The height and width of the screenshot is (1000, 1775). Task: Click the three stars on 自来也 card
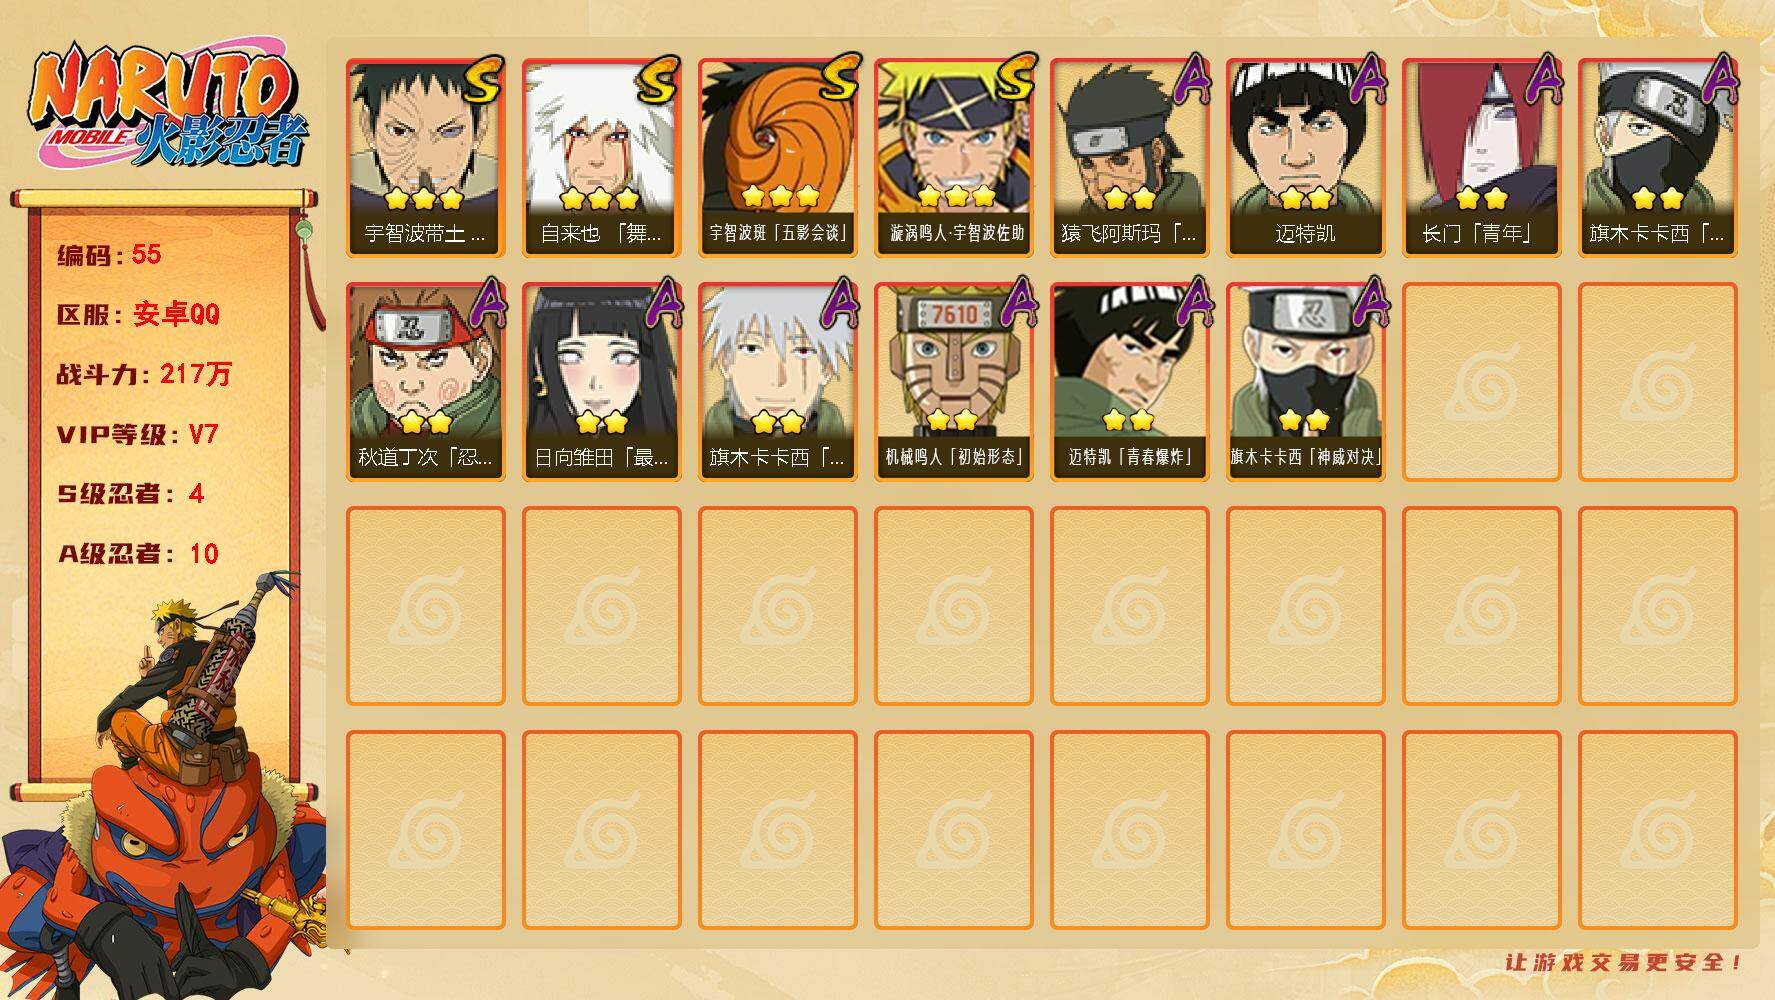(600, 198)
